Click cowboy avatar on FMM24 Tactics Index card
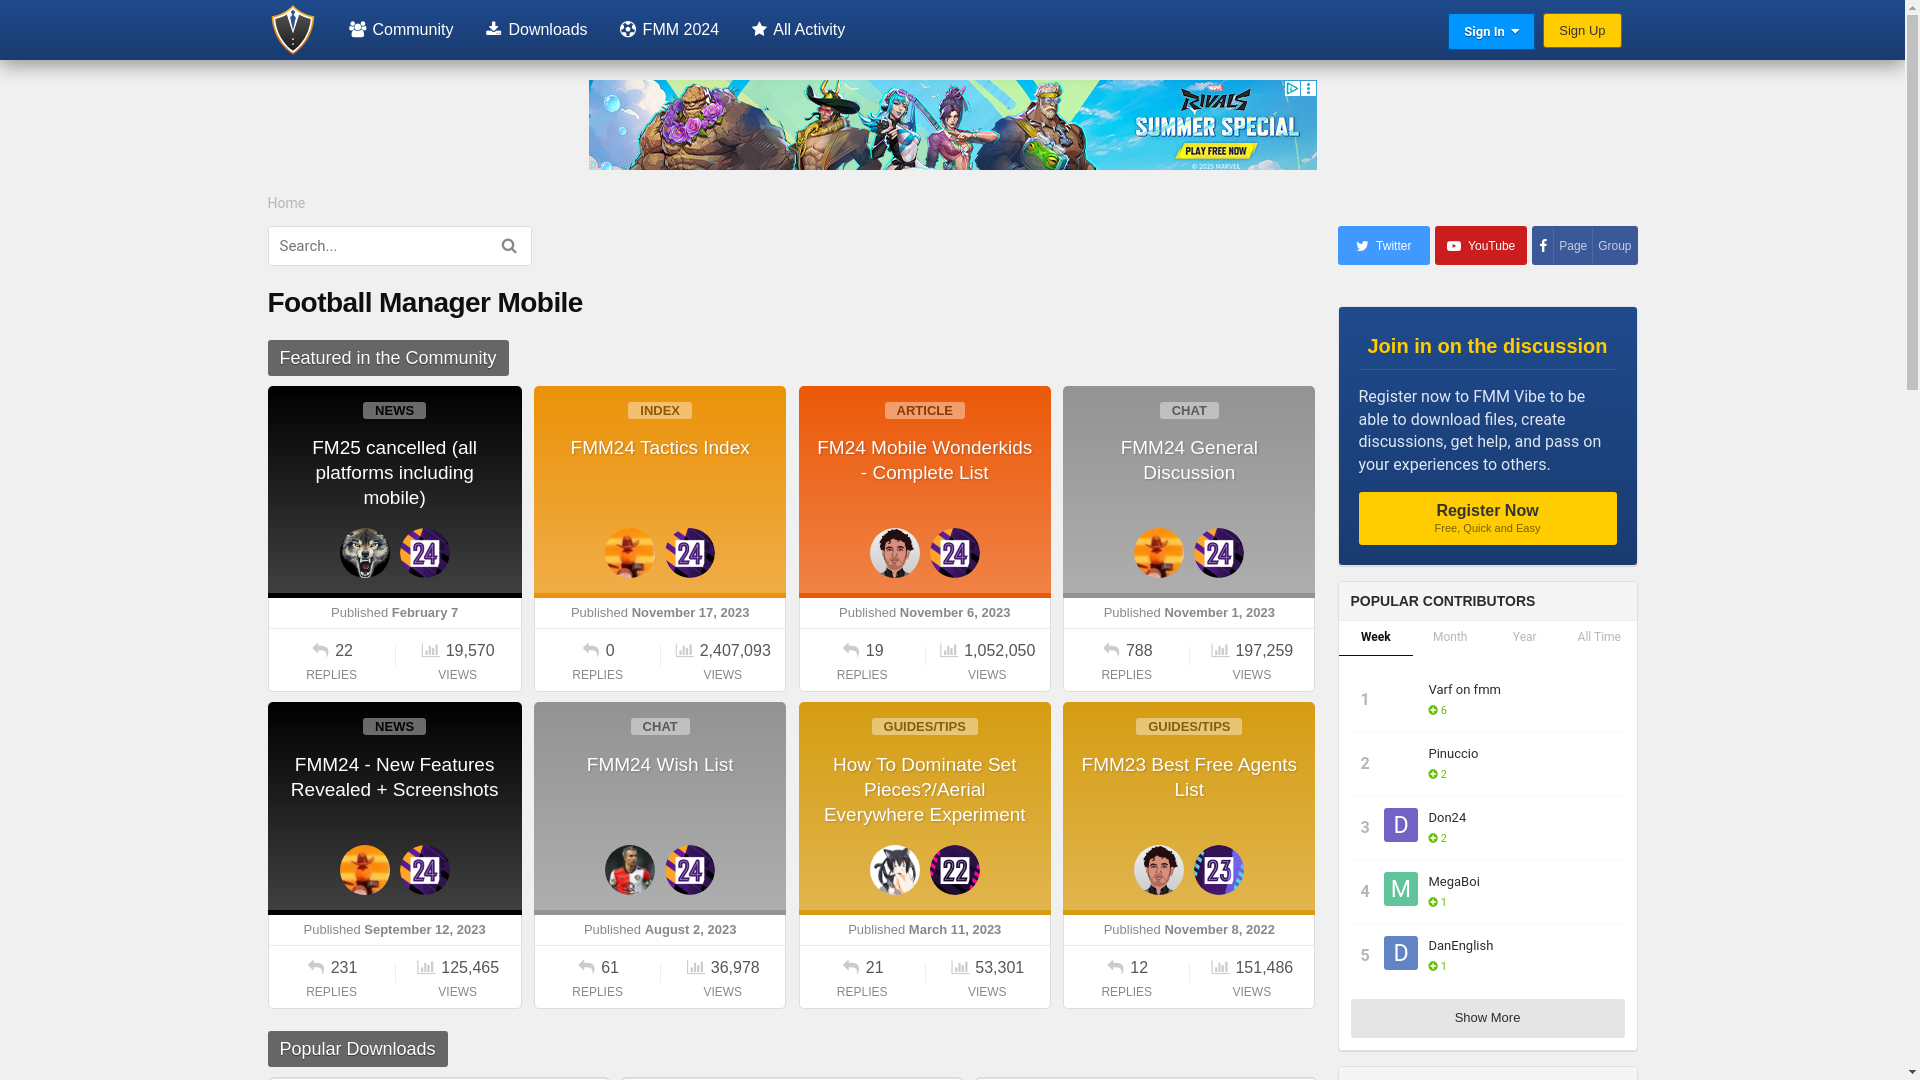This screenshot has height=1080, width=1920. pos(630,553)
